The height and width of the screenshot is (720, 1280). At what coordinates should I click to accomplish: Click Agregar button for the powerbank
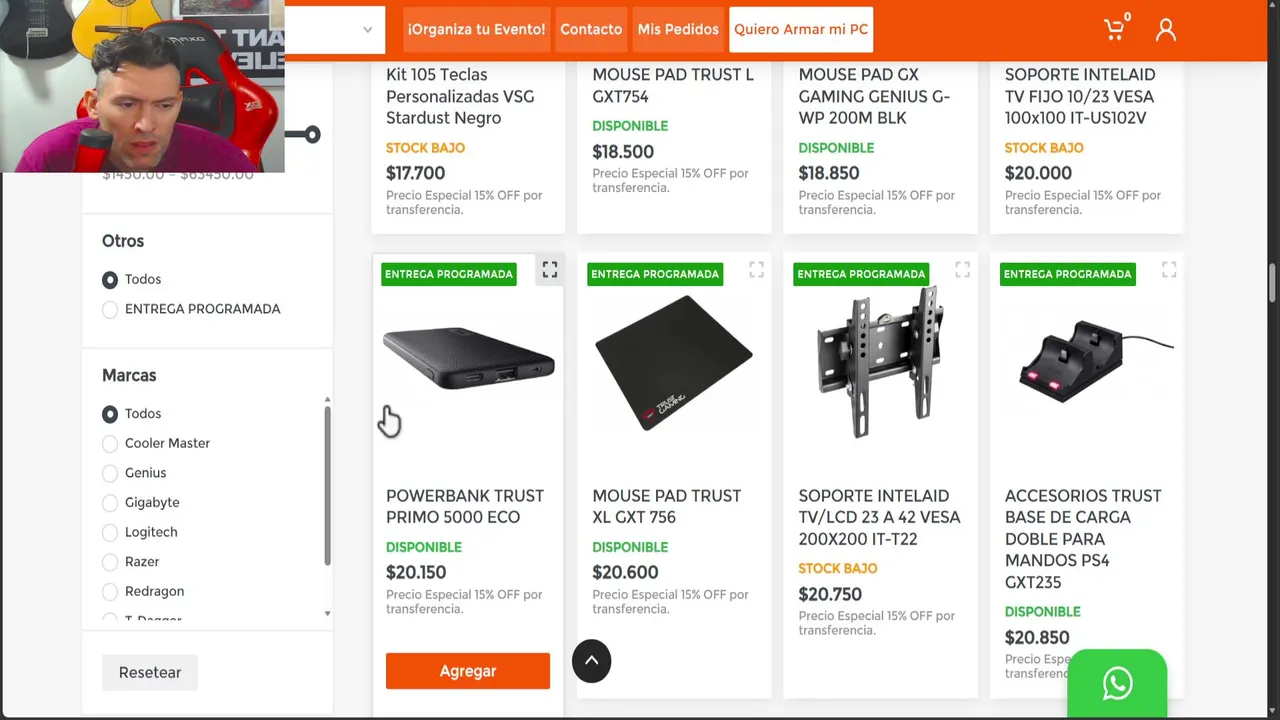tap(467, 671)
